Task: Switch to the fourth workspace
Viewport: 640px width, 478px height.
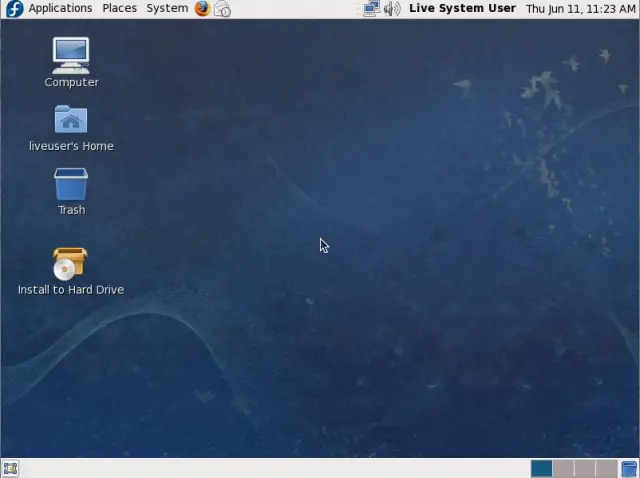Action: (607, 468)
